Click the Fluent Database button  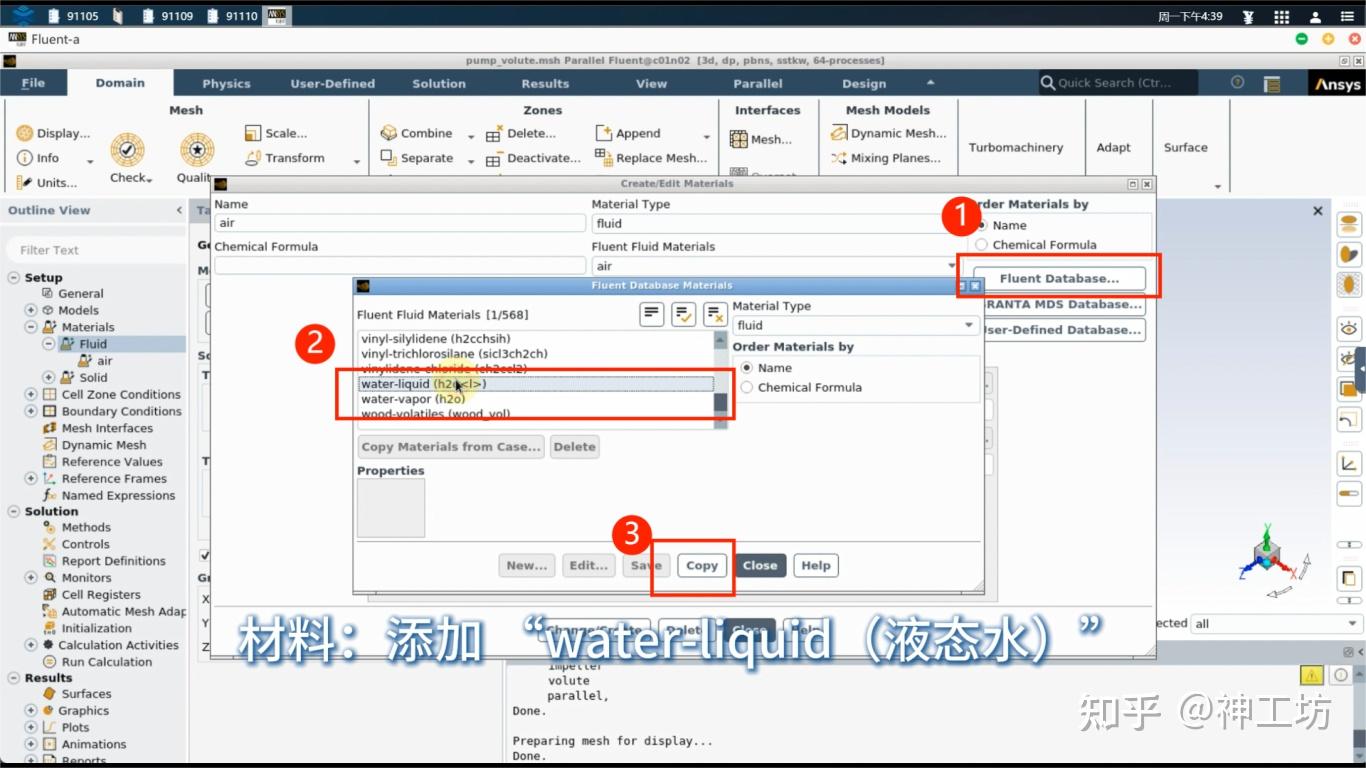(1059, 278)
